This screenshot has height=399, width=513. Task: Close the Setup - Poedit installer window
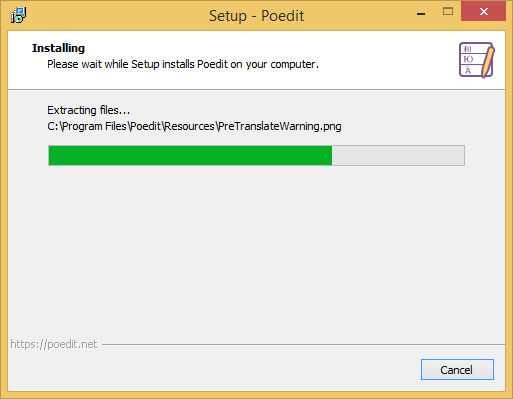coord(483,12)
